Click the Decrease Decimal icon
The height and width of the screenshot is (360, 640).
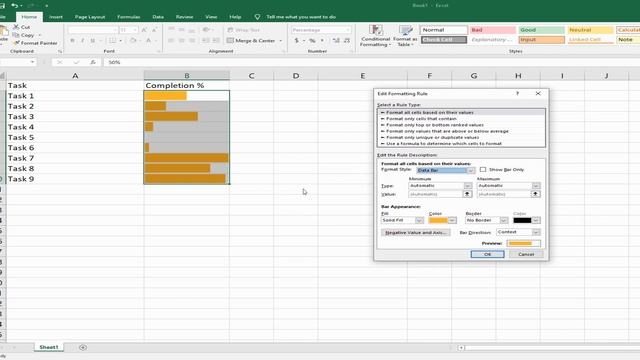point(347,40)
